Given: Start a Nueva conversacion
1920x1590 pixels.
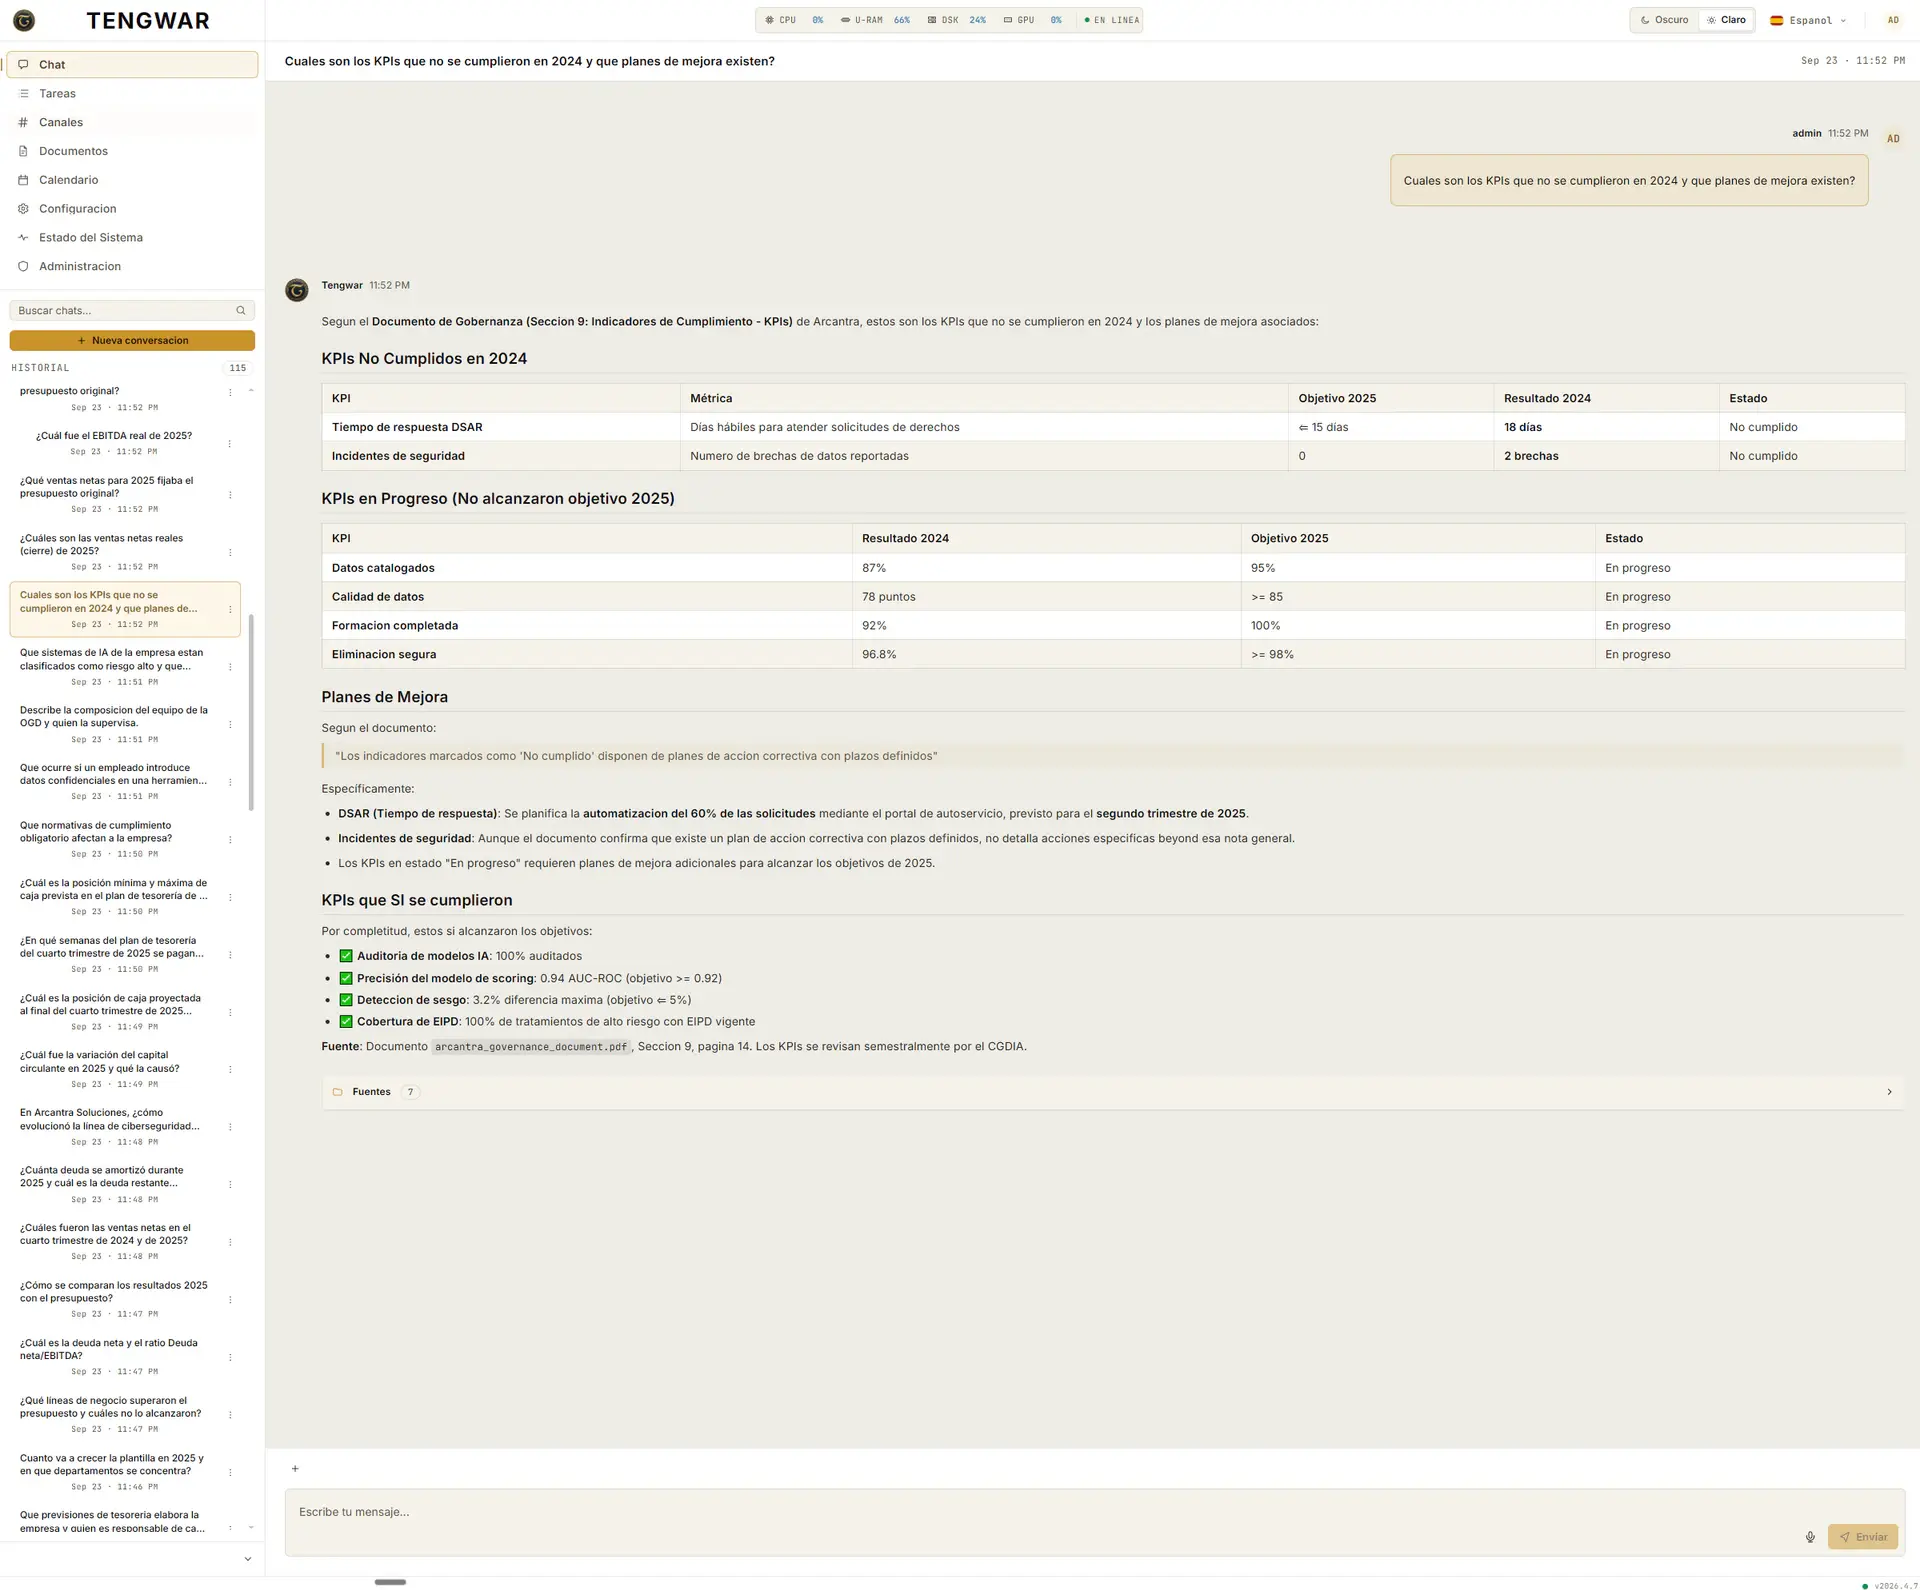Looking at the screenshot, I should coord(132,341).
